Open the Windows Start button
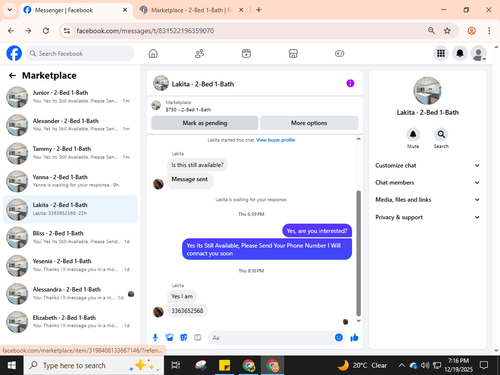This screenshot has width=500, height=375. tap(12, 365)
